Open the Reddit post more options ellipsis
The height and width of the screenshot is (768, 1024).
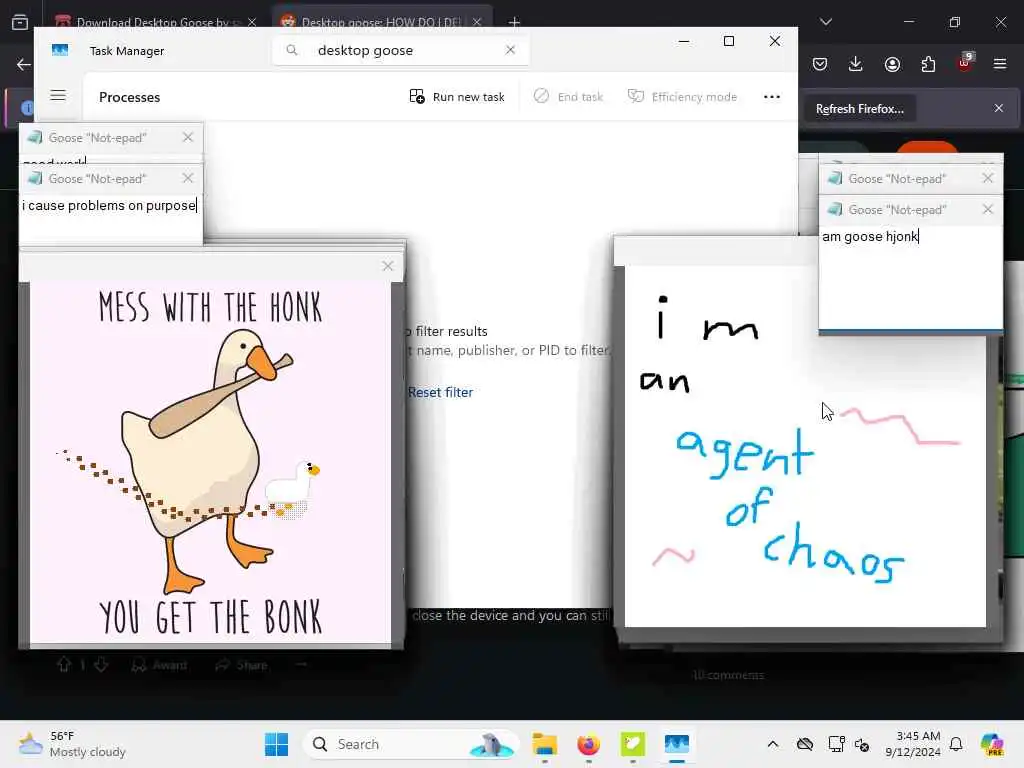(x=300, y=665)
